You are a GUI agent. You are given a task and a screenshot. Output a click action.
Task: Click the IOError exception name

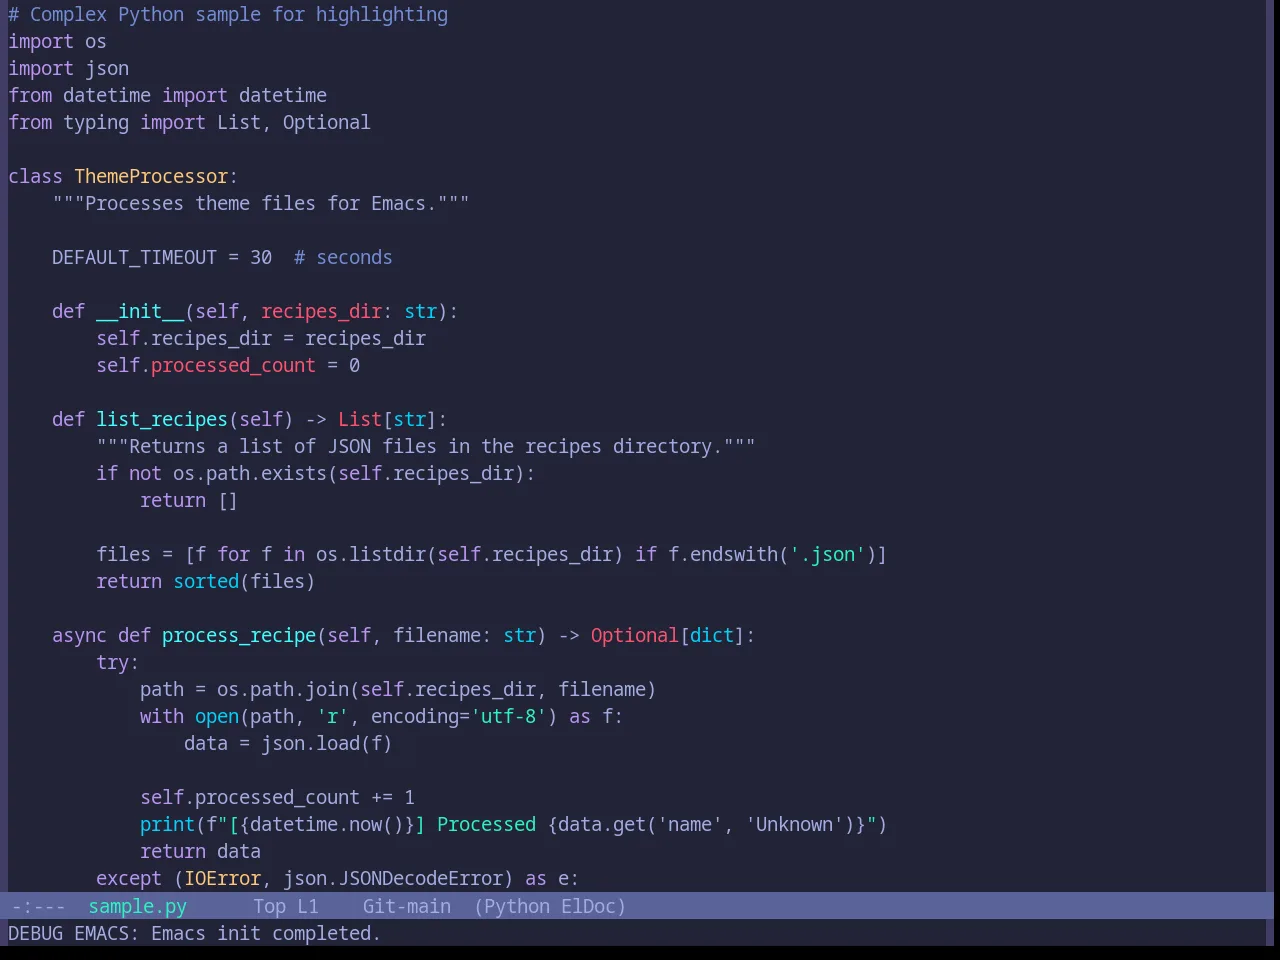coord(222,878)
